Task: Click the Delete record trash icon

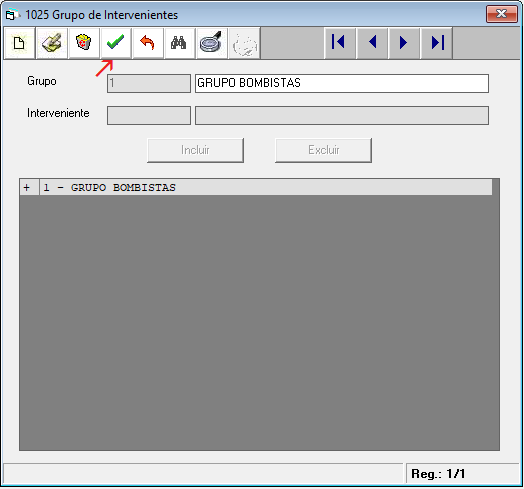Action: (84, 43)
